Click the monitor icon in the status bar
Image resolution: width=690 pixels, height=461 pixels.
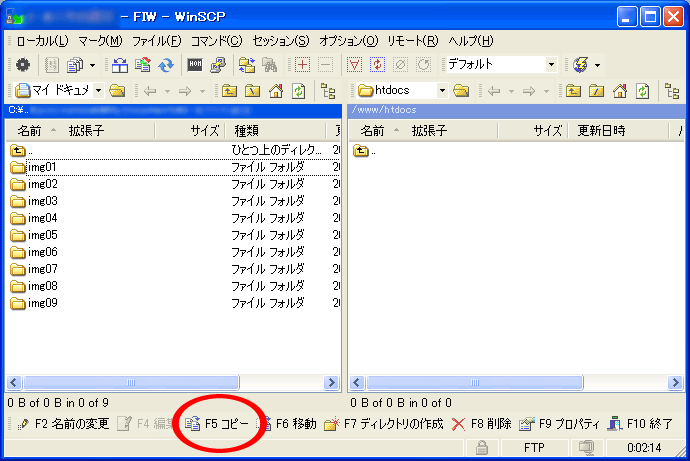(x=587, y=448)
